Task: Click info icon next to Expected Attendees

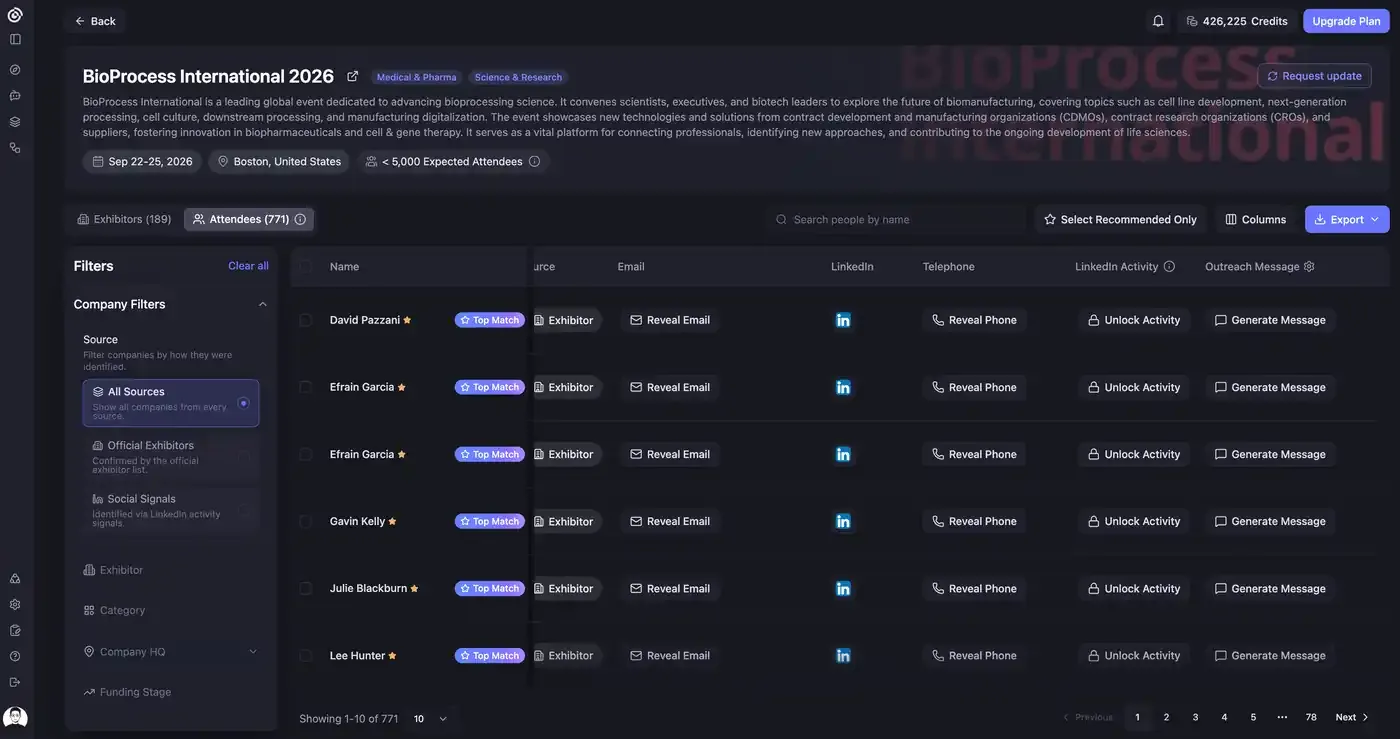Action: (534, 161)
